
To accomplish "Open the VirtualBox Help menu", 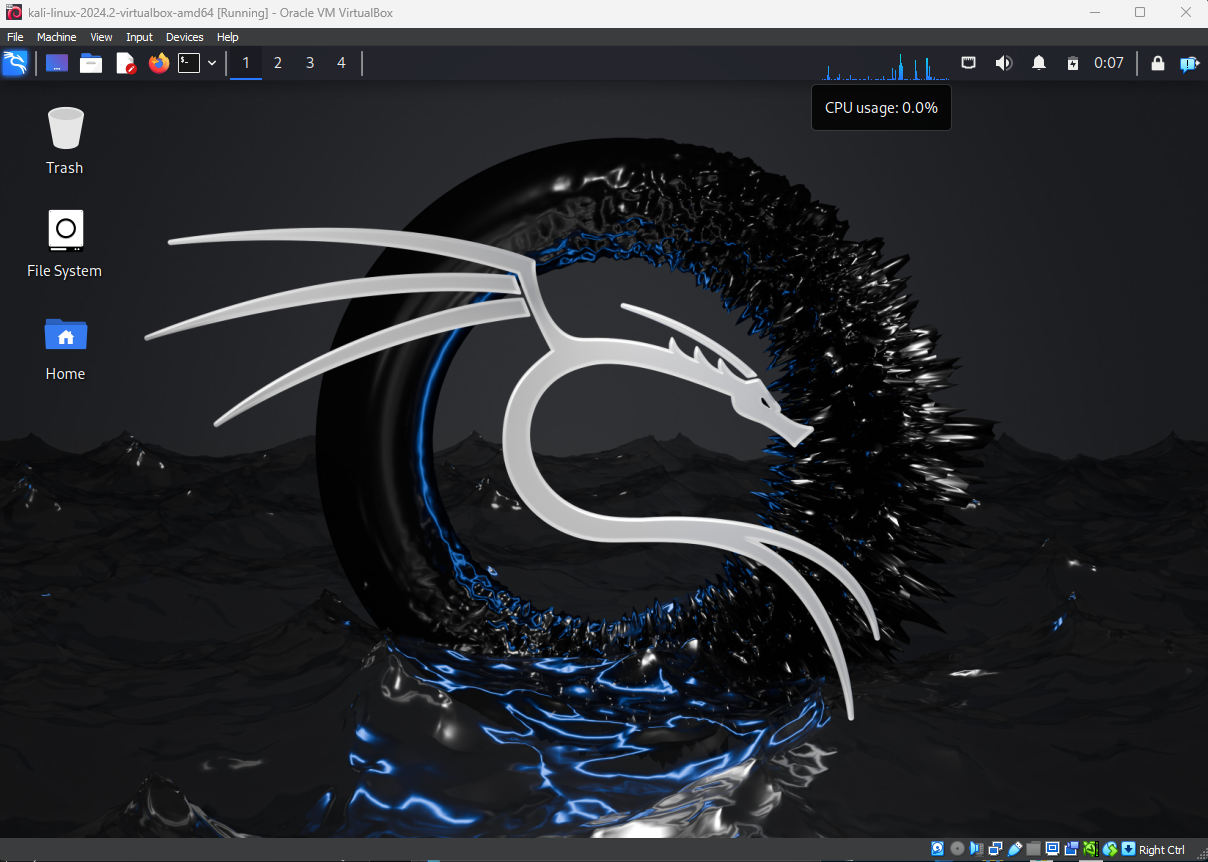I will click(x=228, y=37).
